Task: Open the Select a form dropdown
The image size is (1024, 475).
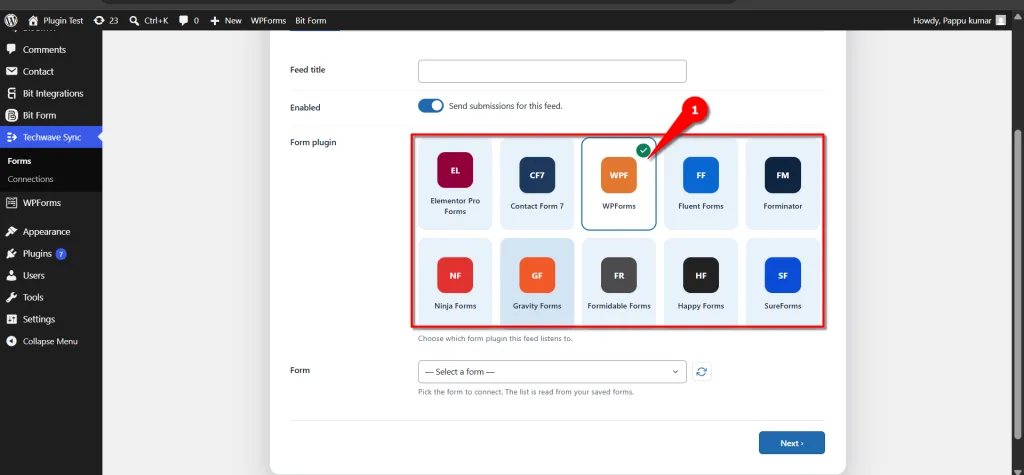Action: (x=552, y=372)
